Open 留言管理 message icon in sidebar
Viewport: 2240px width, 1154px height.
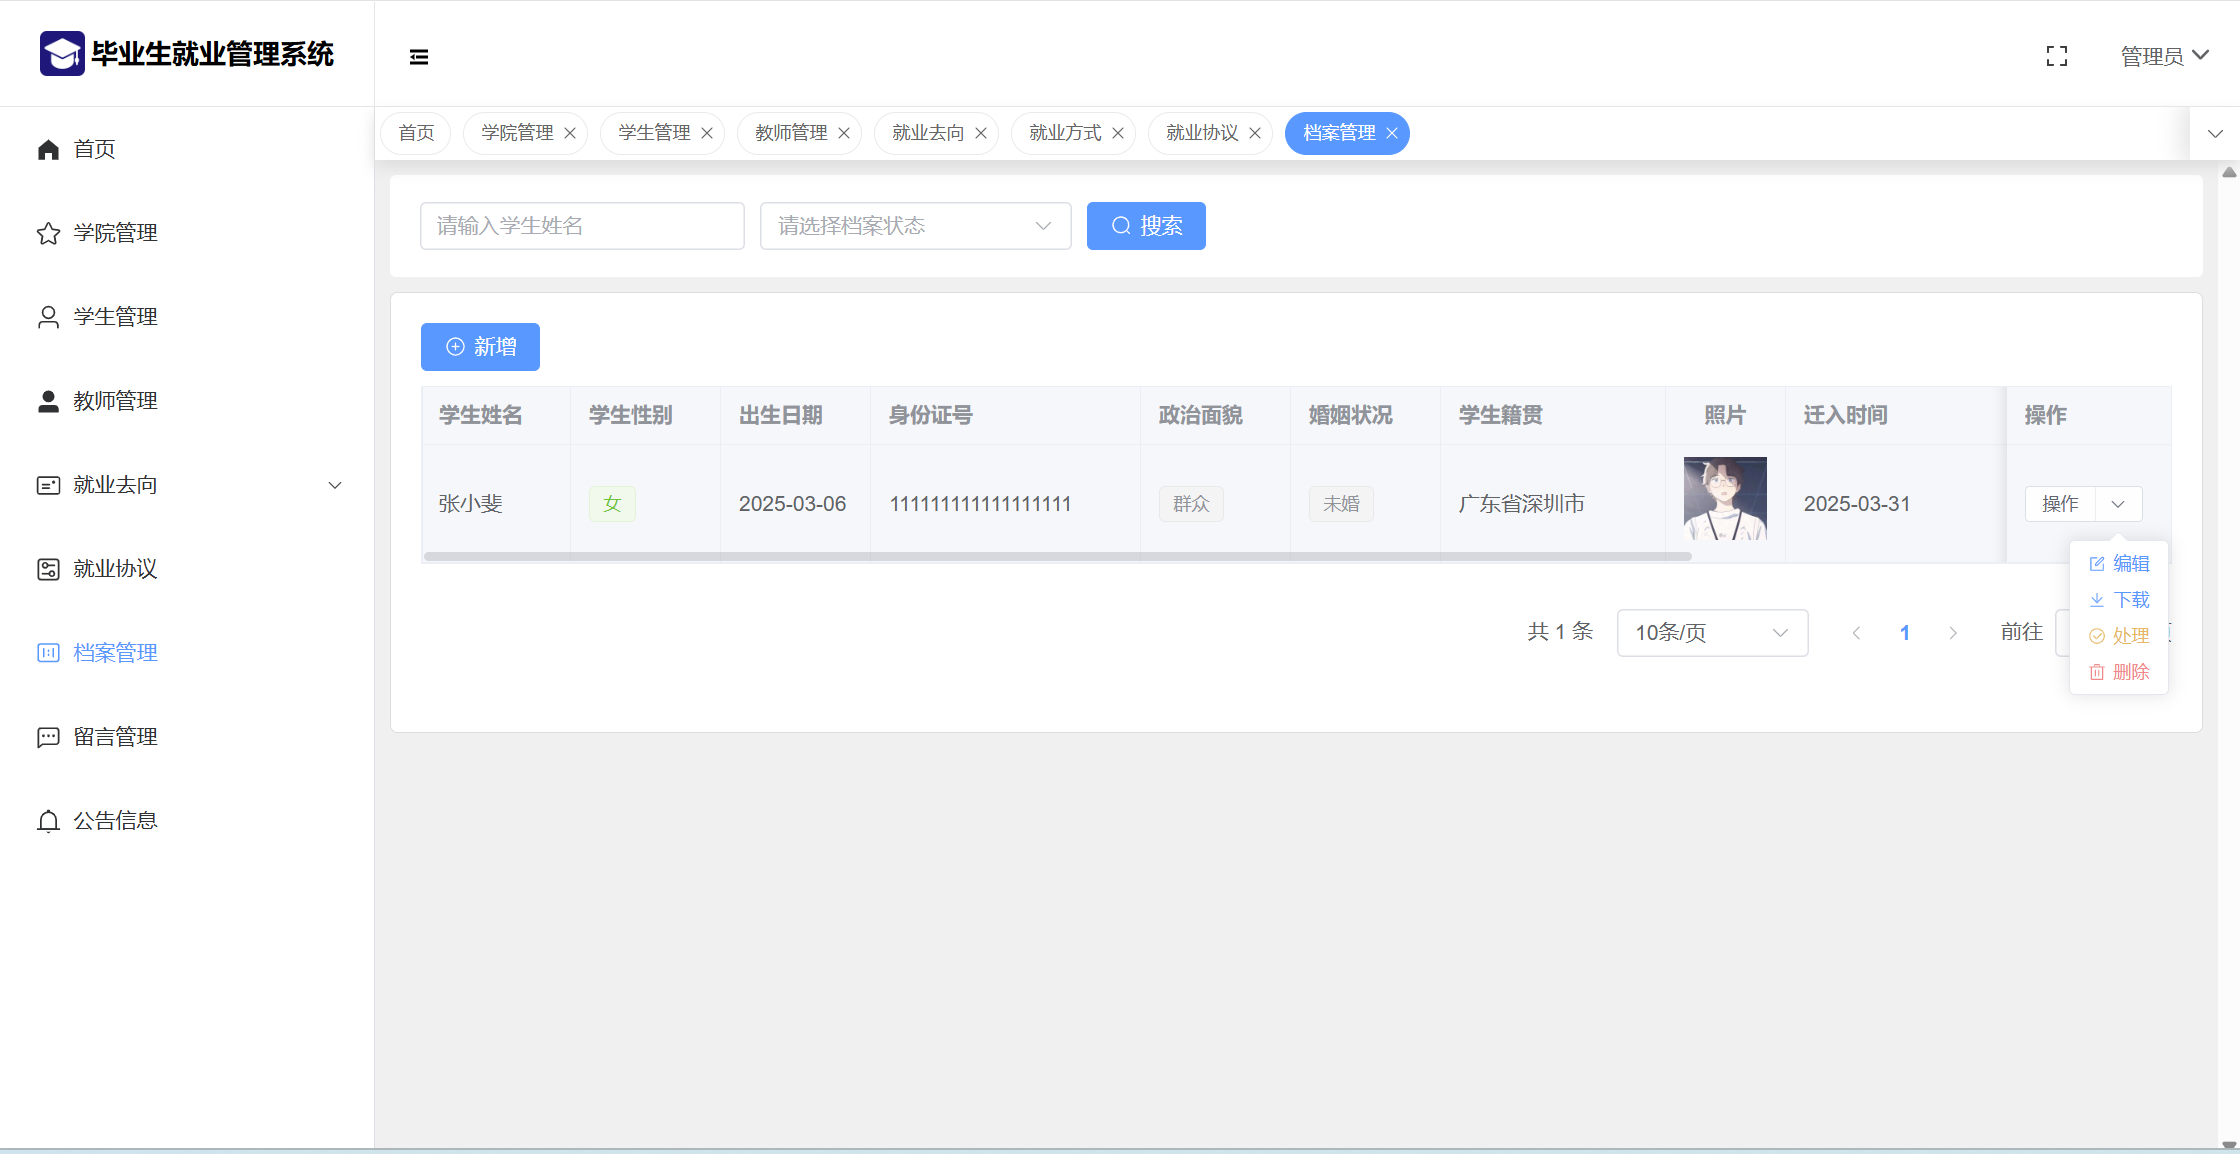[48, 737]
